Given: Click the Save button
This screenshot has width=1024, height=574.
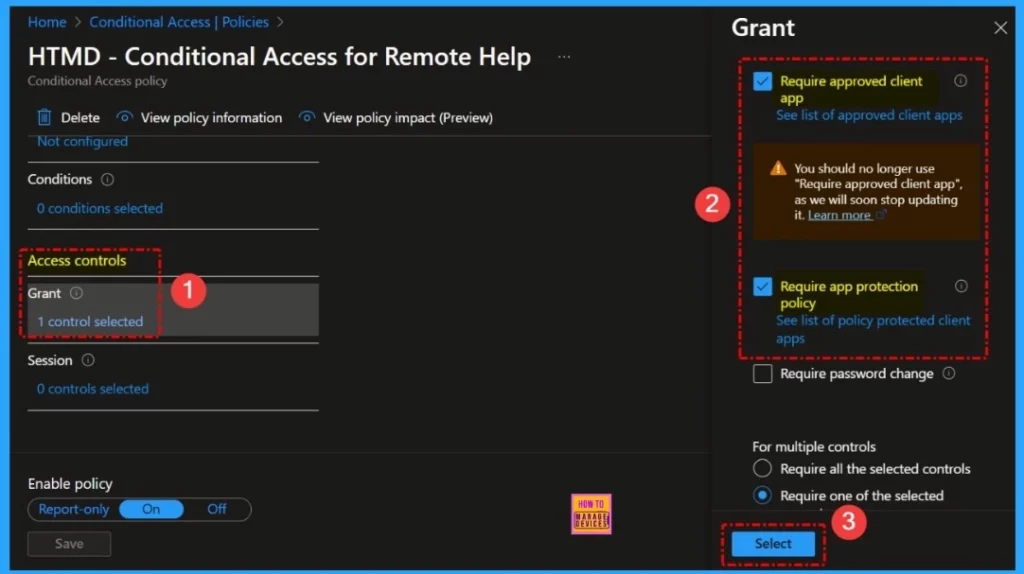Looking at the screenshot, I should pyautogui.click(x=69, y=543).
